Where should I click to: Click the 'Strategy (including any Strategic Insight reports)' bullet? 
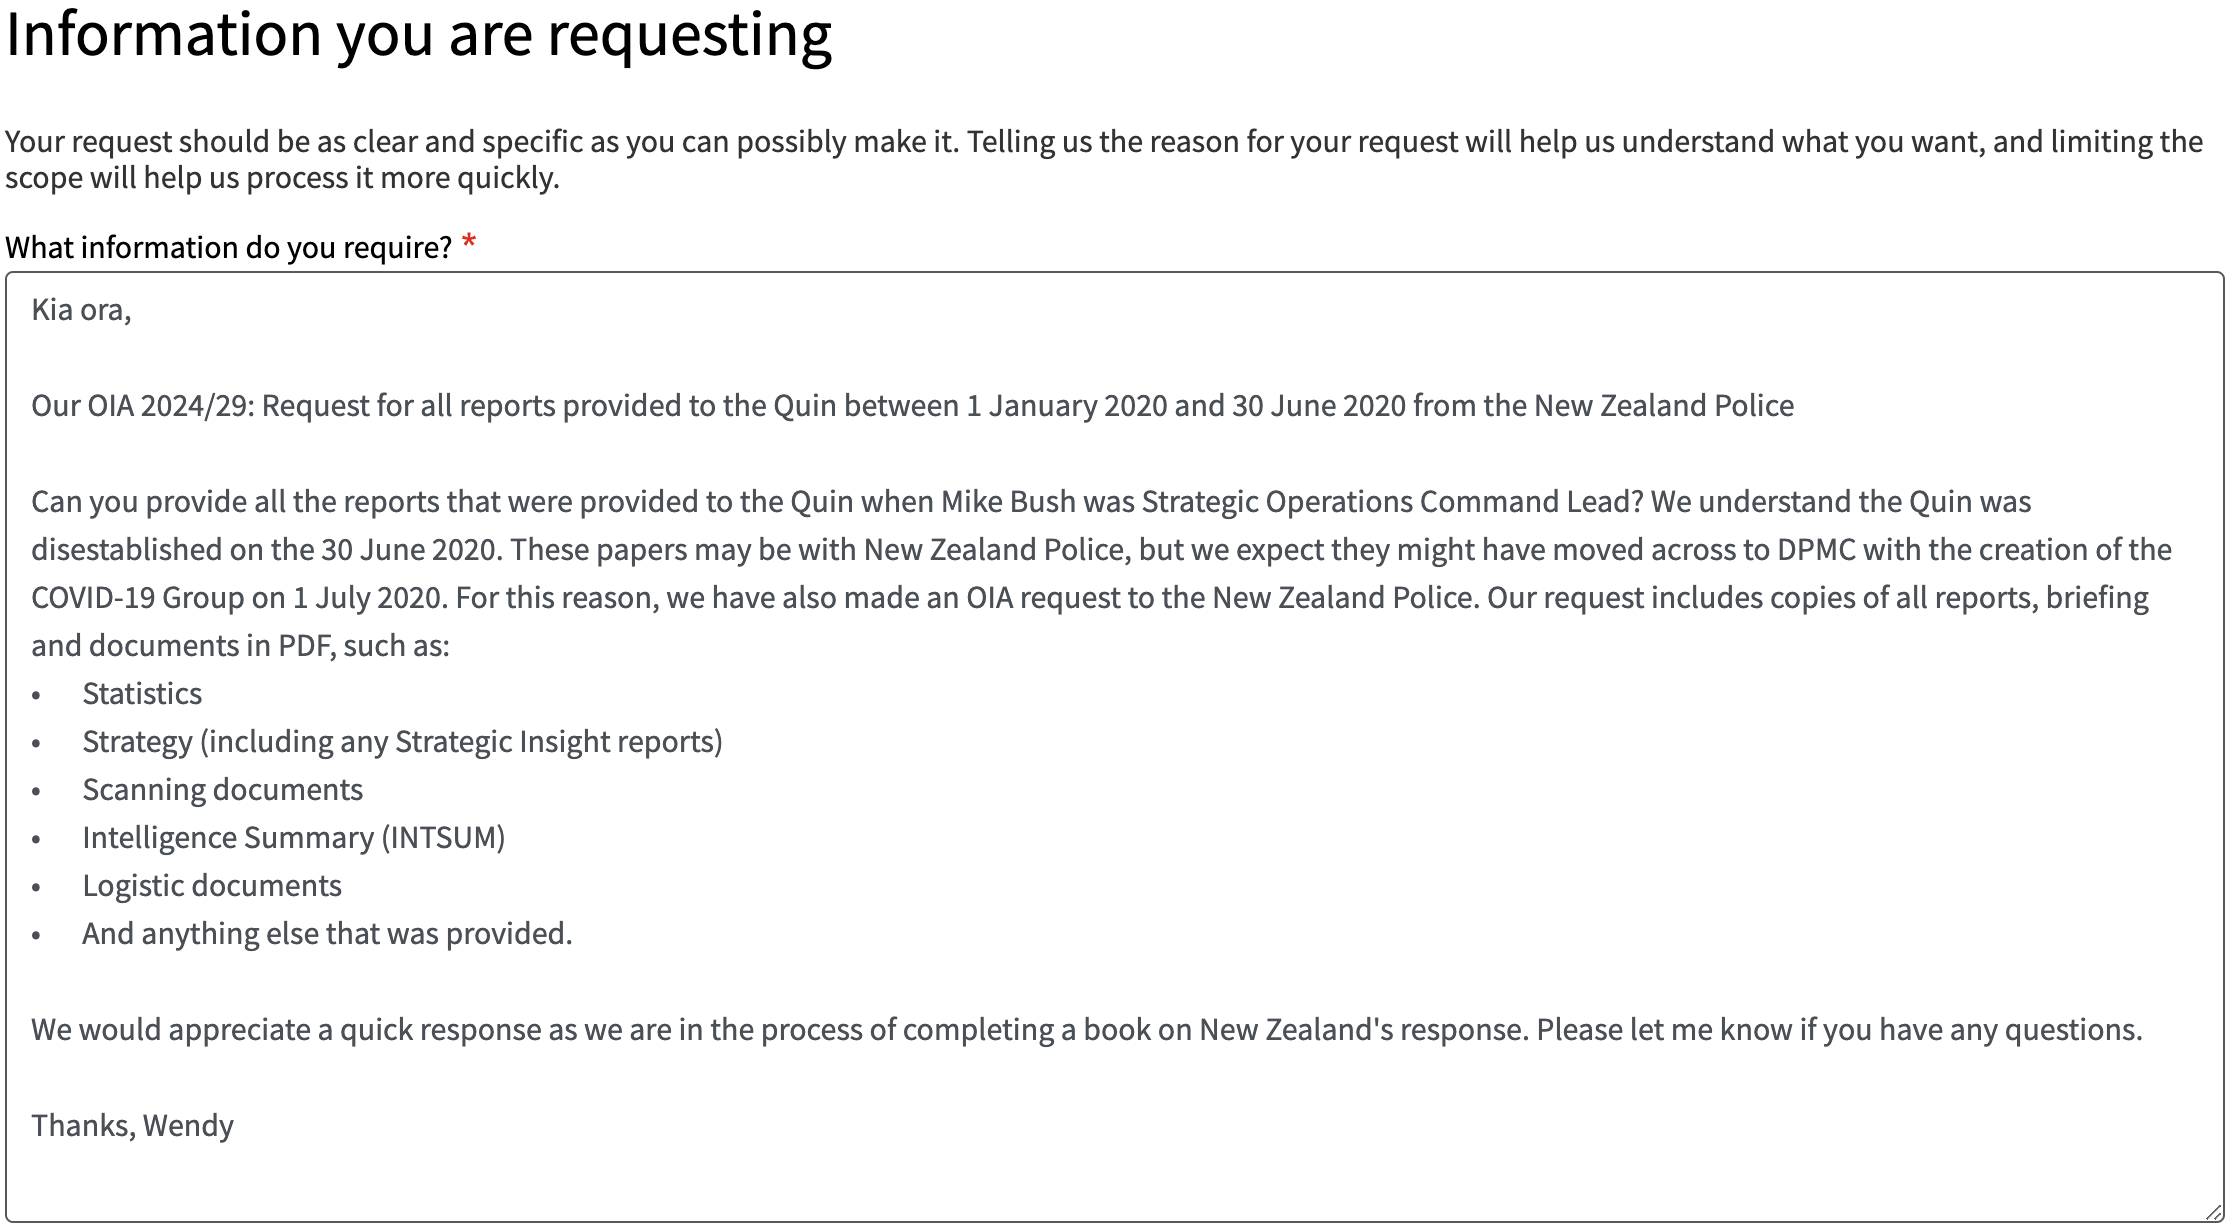click(x=402, y=742)
